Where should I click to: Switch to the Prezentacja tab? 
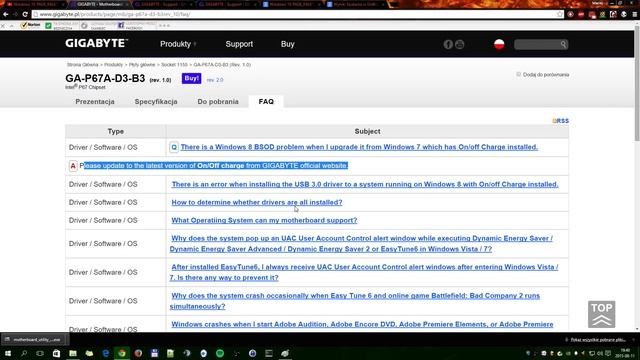[x=95, y=102]
